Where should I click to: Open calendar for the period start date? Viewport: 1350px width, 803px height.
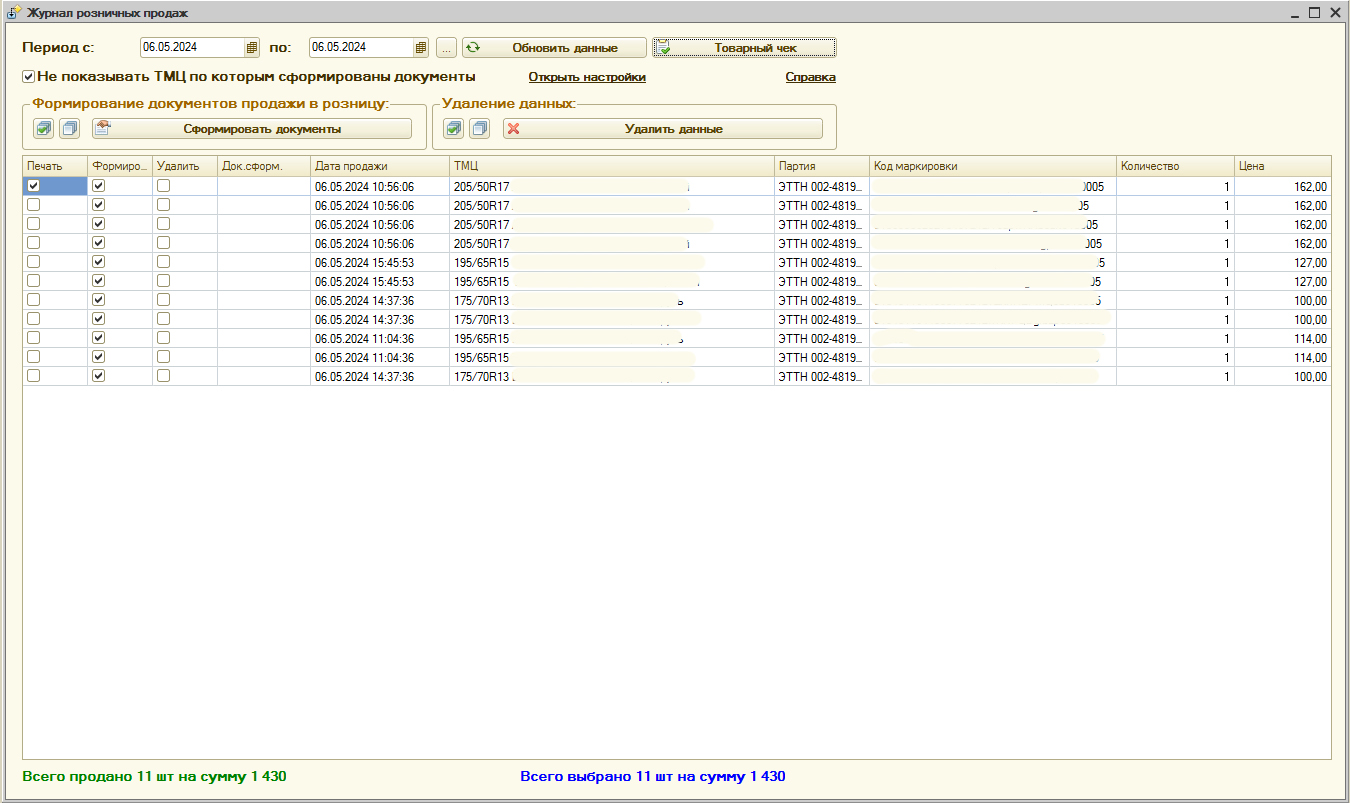[252, 47]
